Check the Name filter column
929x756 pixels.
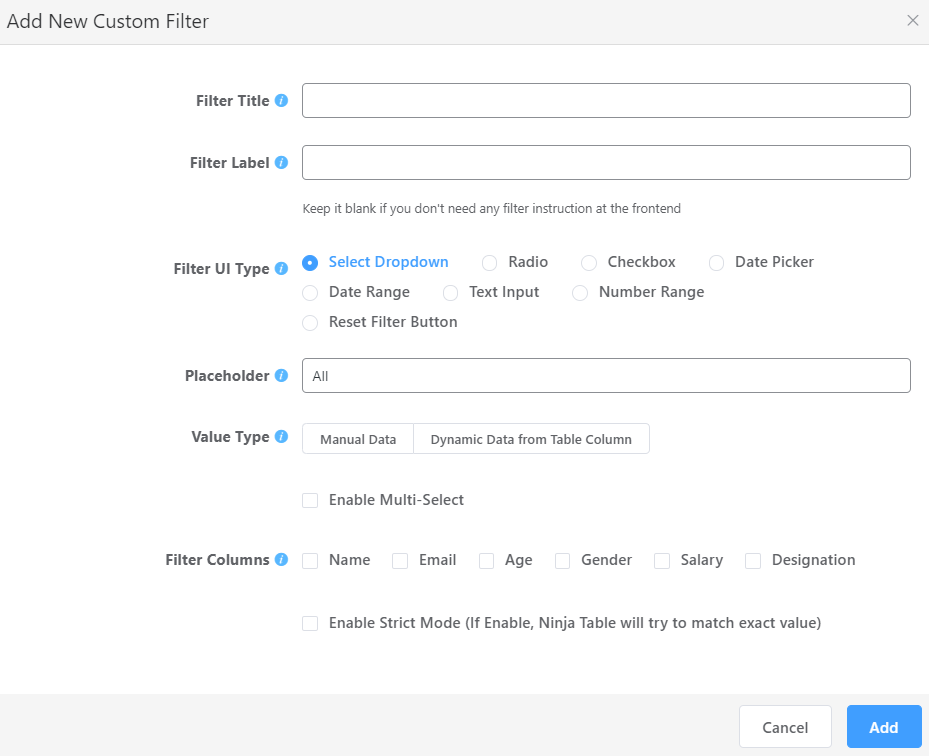tap(310, 561)
